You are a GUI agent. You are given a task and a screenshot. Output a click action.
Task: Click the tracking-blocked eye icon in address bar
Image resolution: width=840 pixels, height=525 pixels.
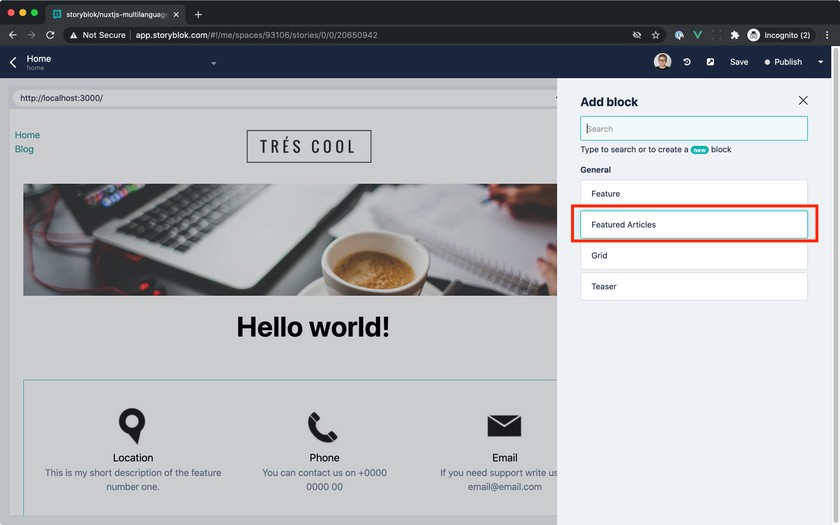click(637, 35)
